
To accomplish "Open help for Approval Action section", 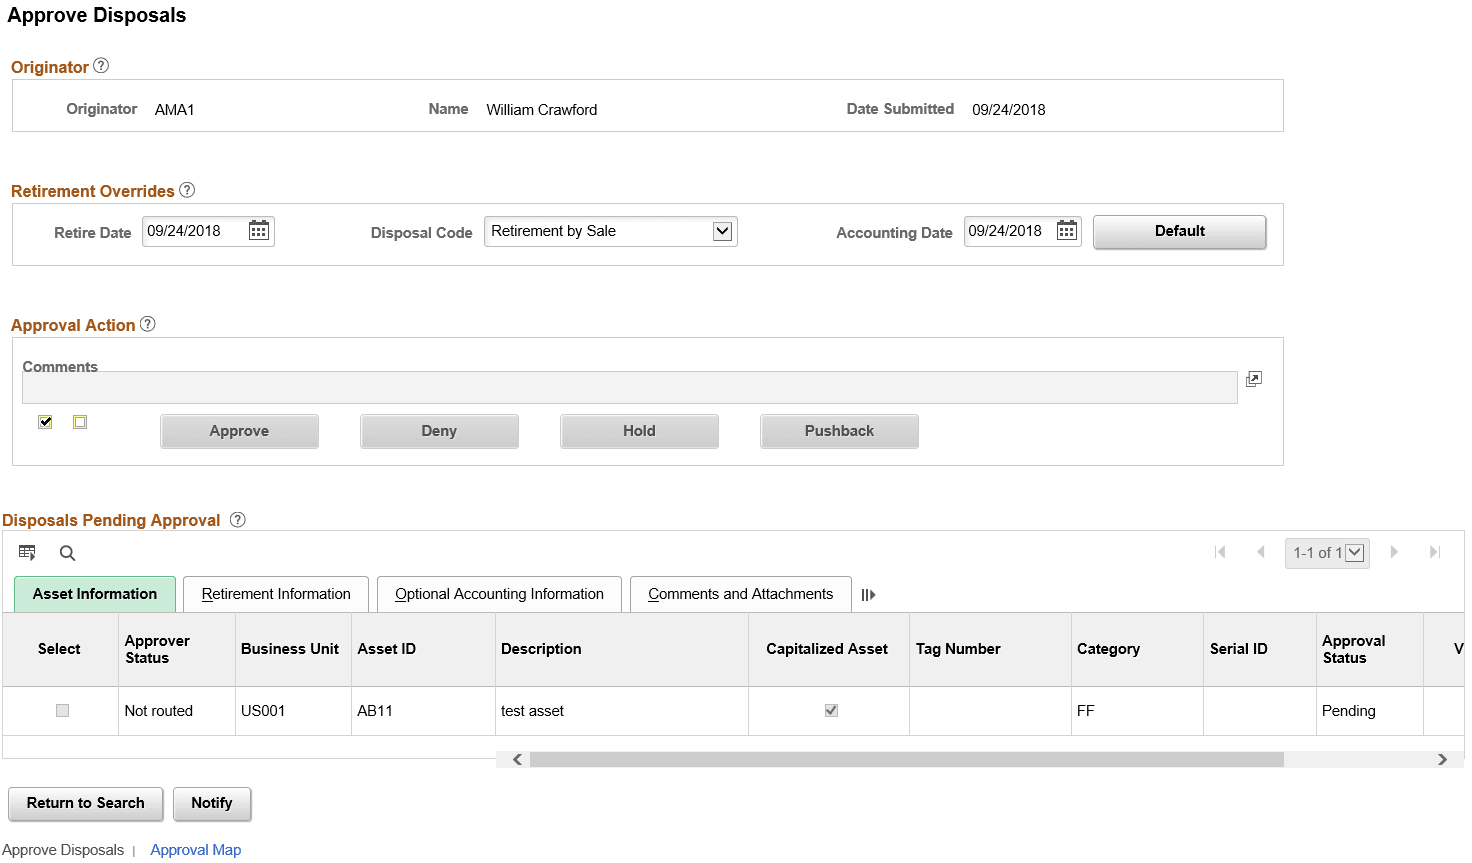I will coord(148,324).
